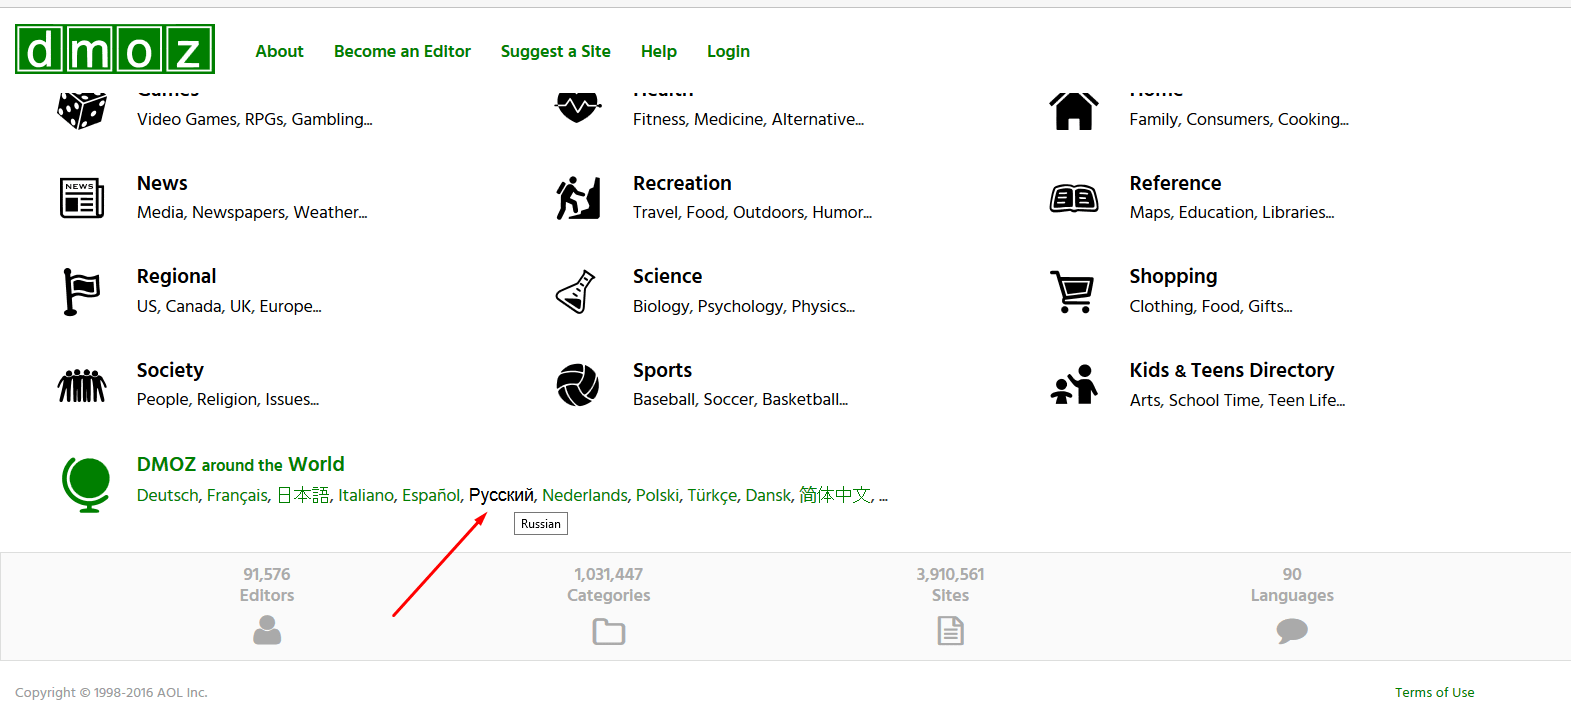Image resolution: width=1571 pixels, height=710 pixels.
Task: Open the Shopping category
Action: (1173, 276)
